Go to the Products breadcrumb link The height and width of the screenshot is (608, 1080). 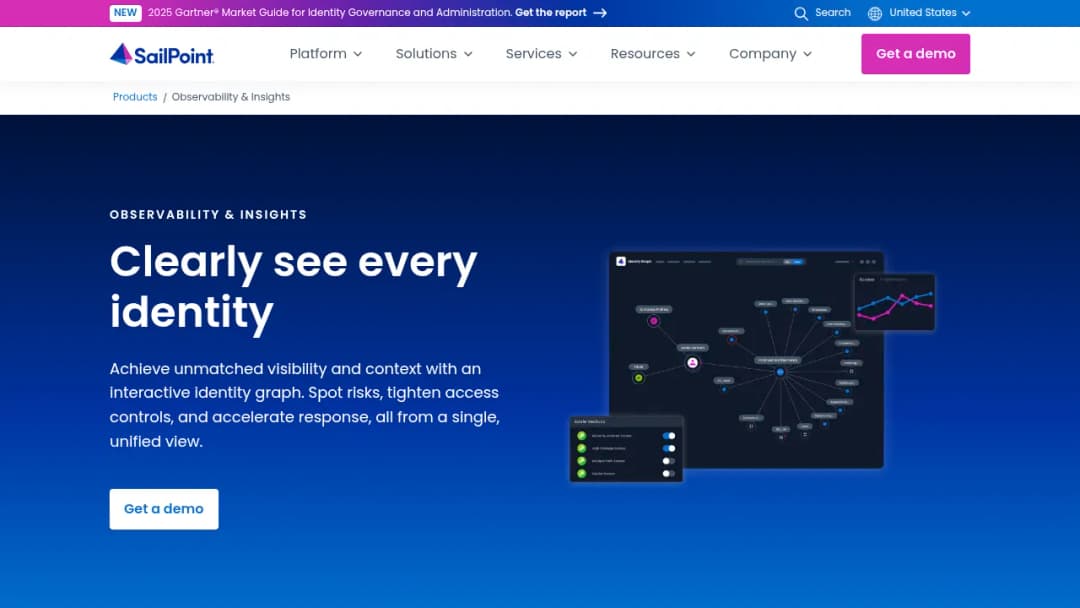pos(135,97)
